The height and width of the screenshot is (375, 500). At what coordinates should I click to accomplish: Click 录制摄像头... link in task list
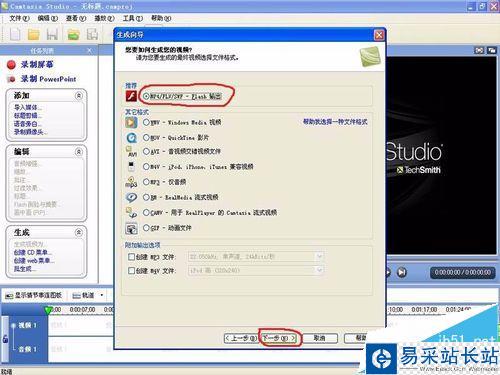tap(31, 132)
